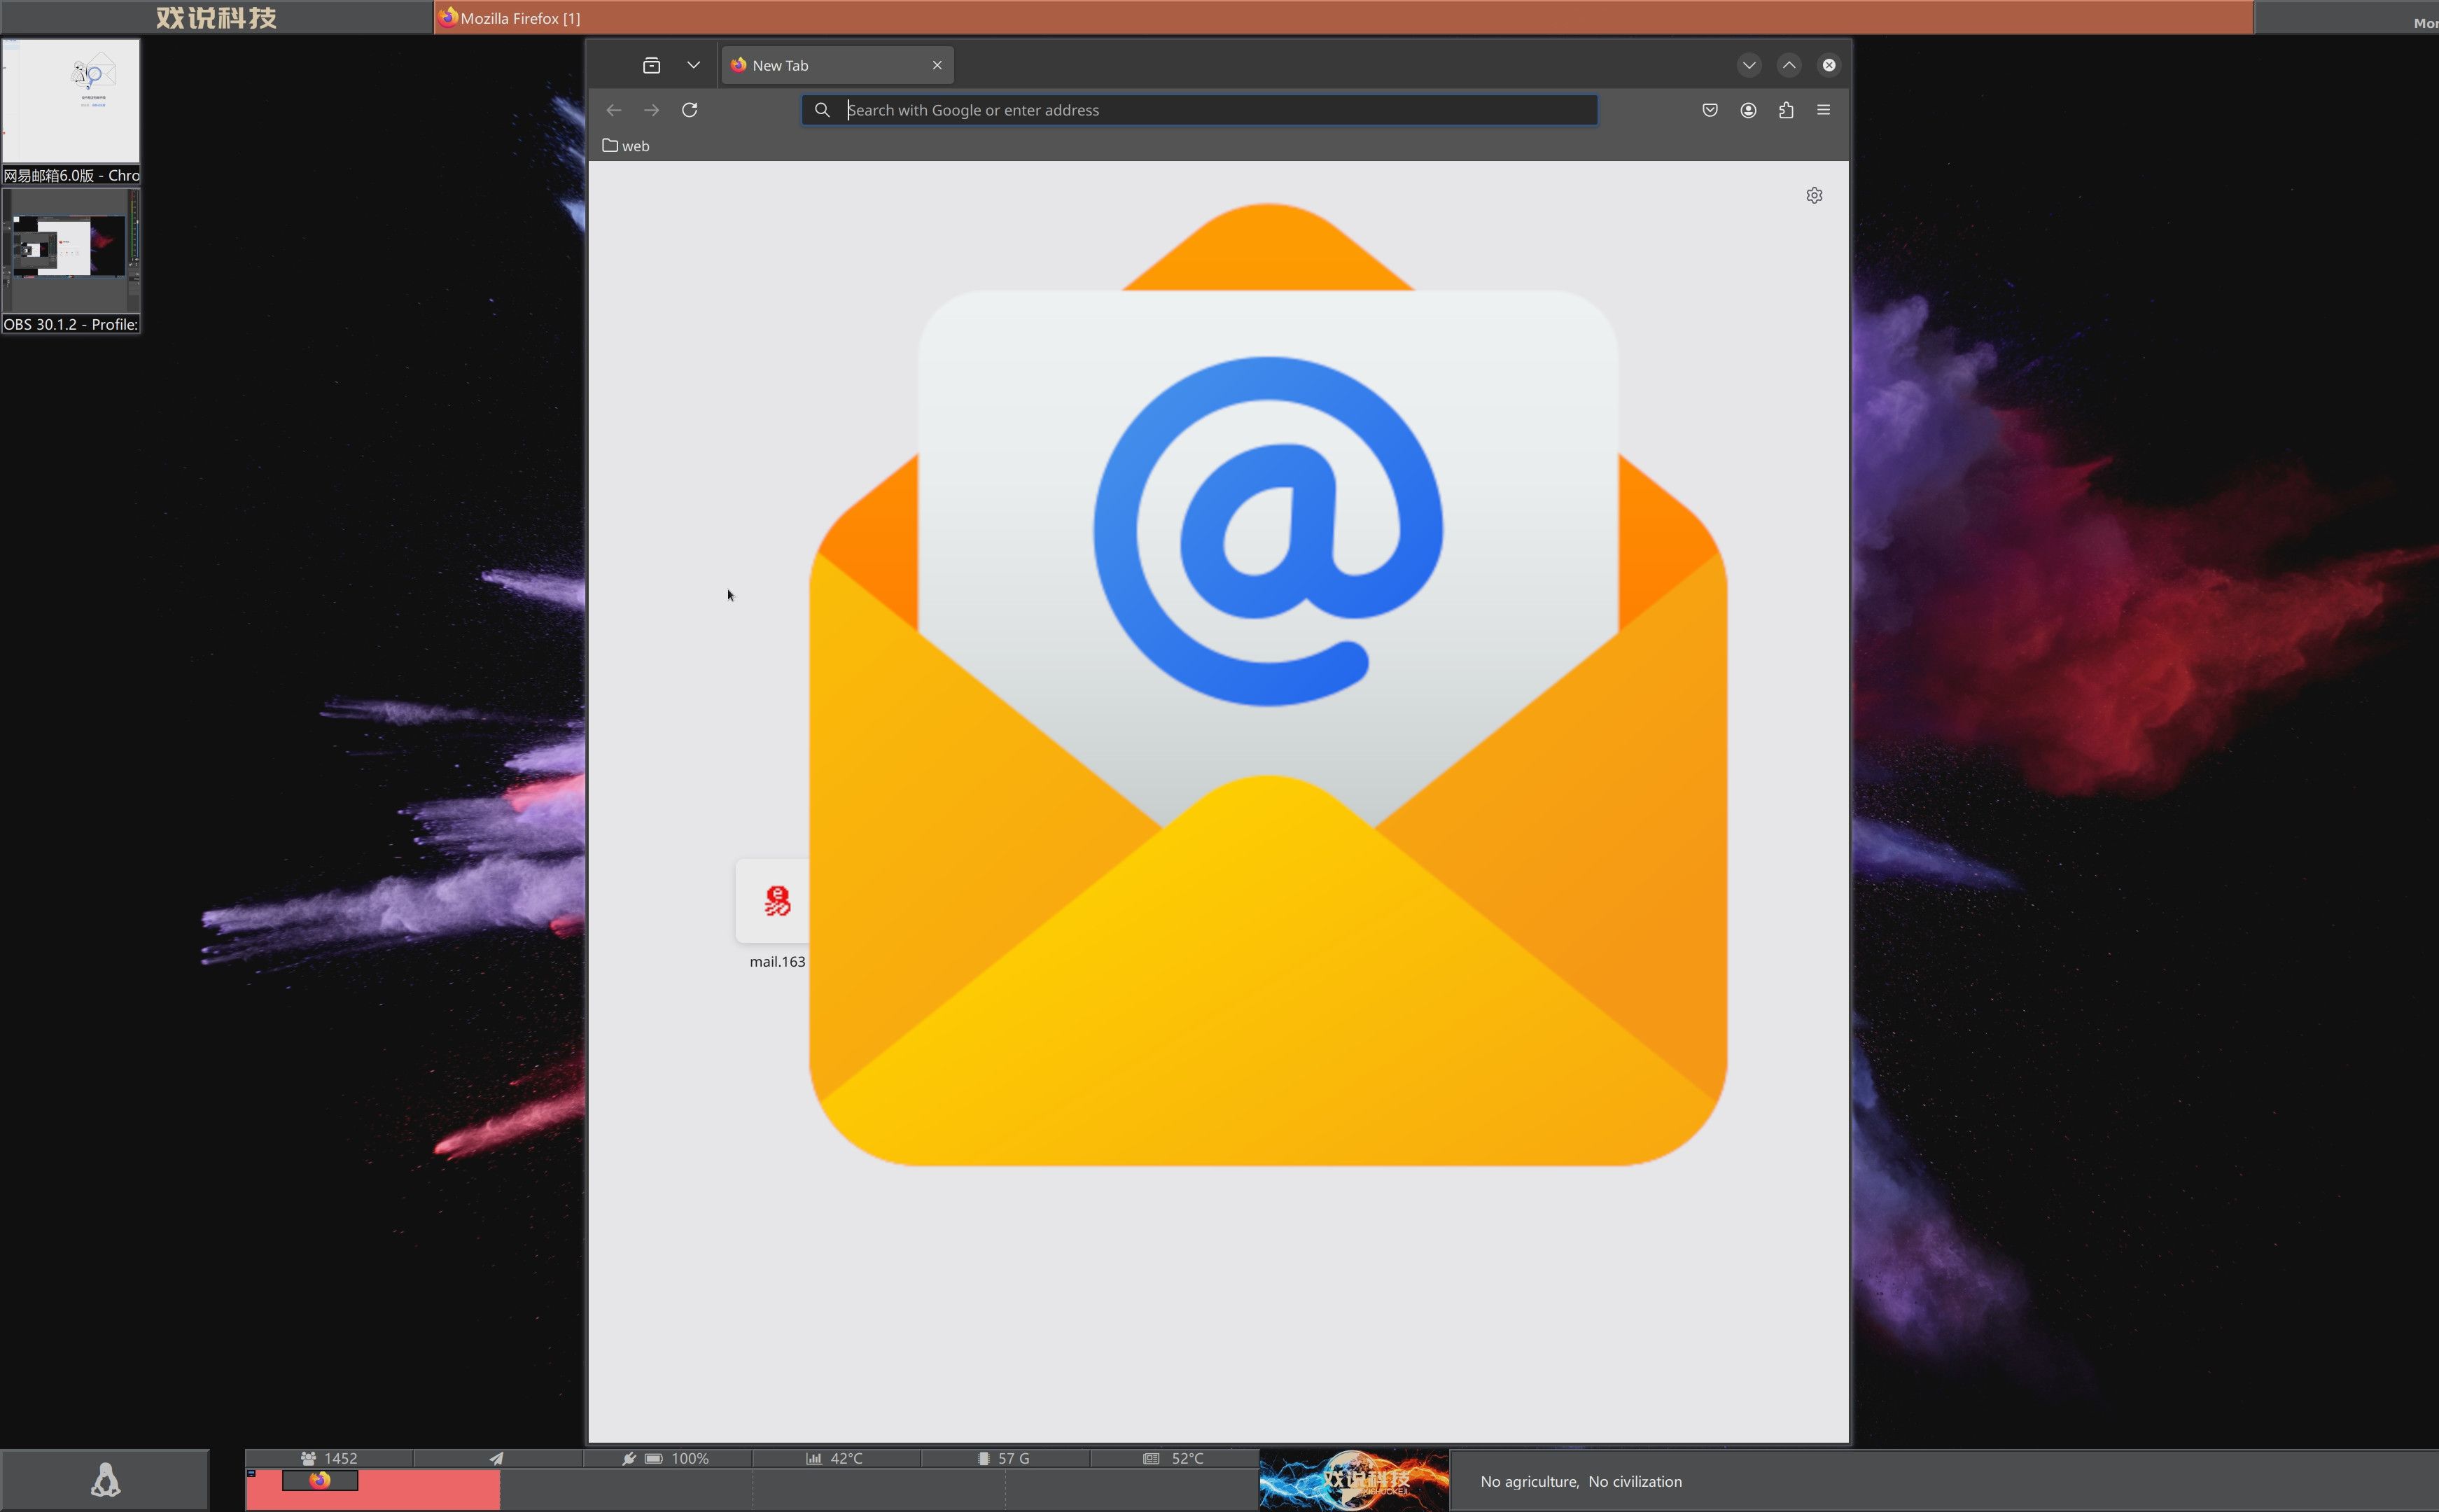Close the New Tab tab
Viewport: 2439px width, 1512px height.
pos(937,65)
